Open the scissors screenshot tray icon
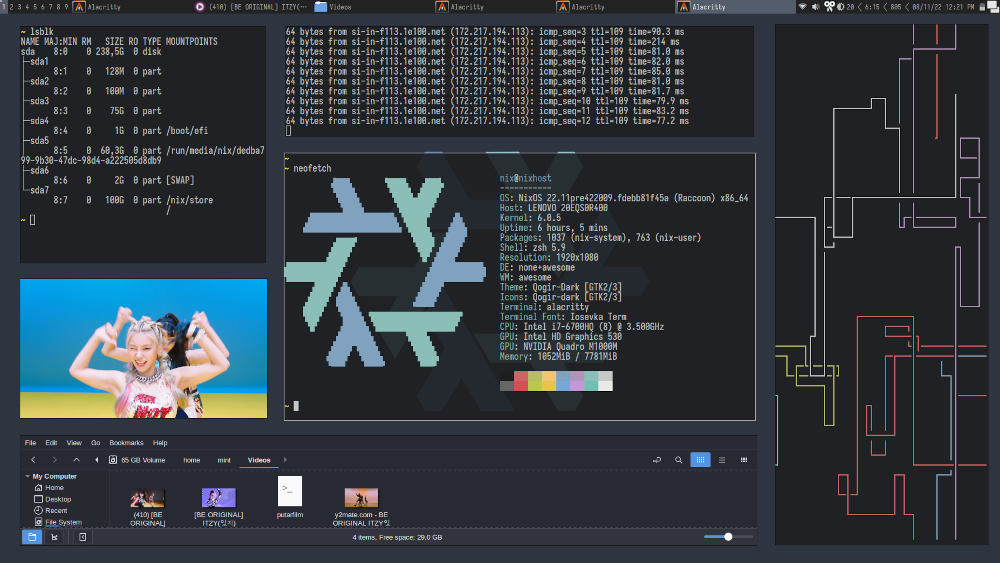This screenshot has width=1000, height=563. click(829, 6)
